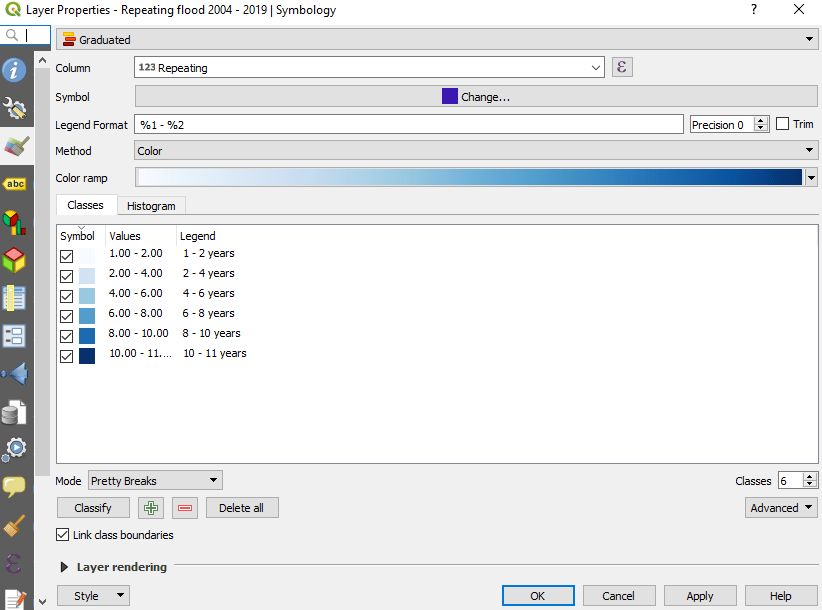Image resolution: width=822 pixels, height=610 pixels.
Task: Open the Mode 'Pretty Breaks' dropdown
Action: point(155,481)
